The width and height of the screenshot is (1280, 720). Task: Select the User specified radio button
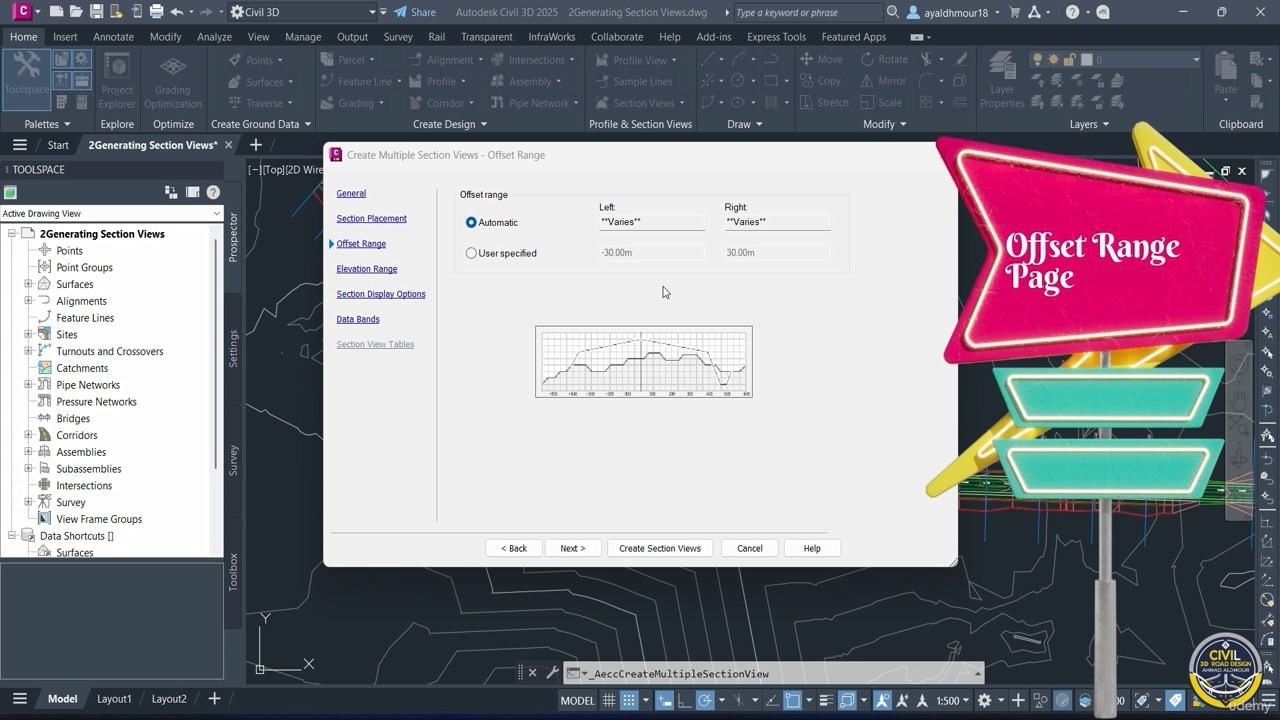point(471,253)
